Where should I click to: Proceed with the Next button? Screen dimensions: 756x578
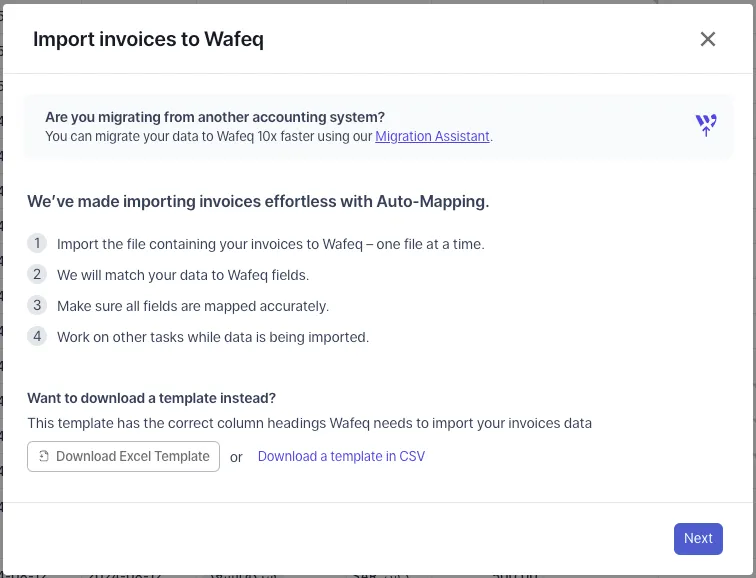click(698, 538)
